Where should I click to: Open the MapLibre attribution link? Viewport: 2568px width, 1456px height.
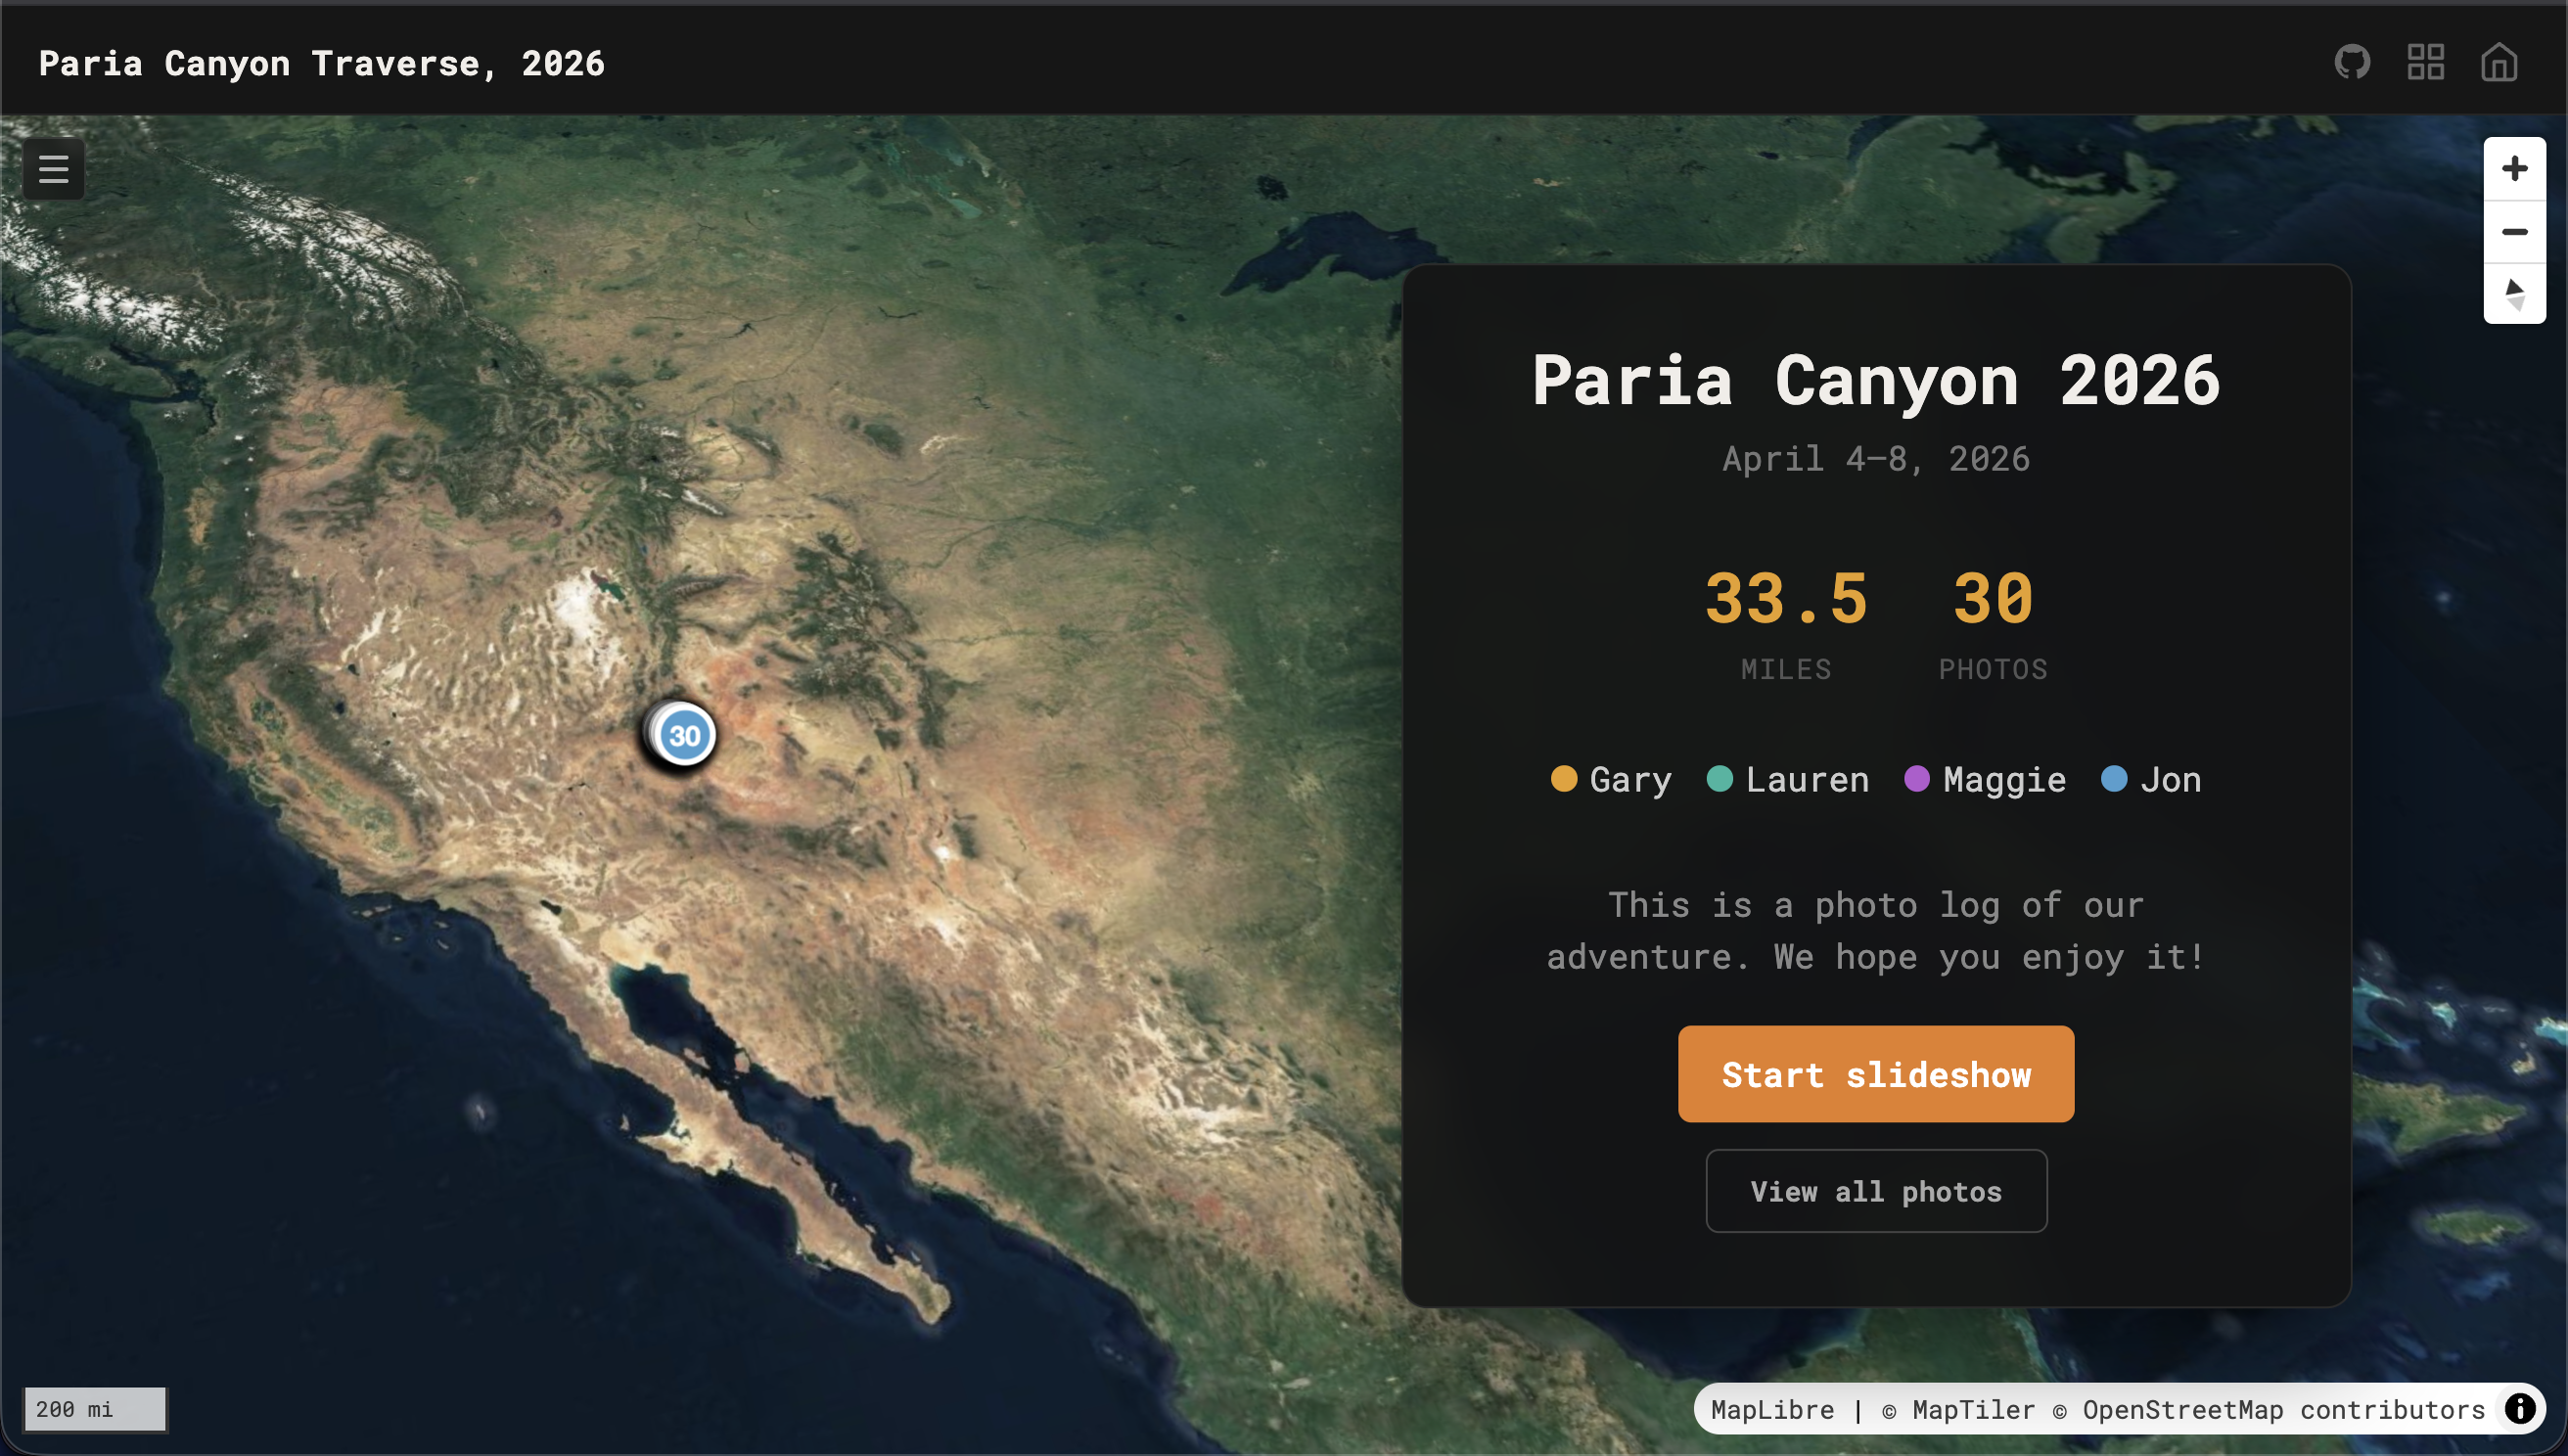(x=1772, y=1409)
